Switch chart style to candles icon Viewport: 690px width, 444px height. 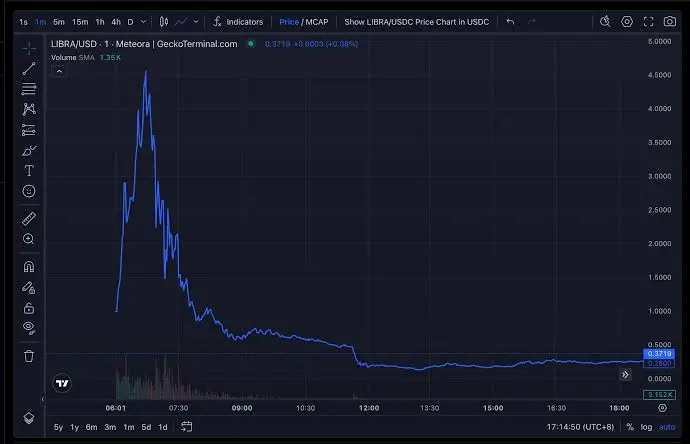pos(164,22)
